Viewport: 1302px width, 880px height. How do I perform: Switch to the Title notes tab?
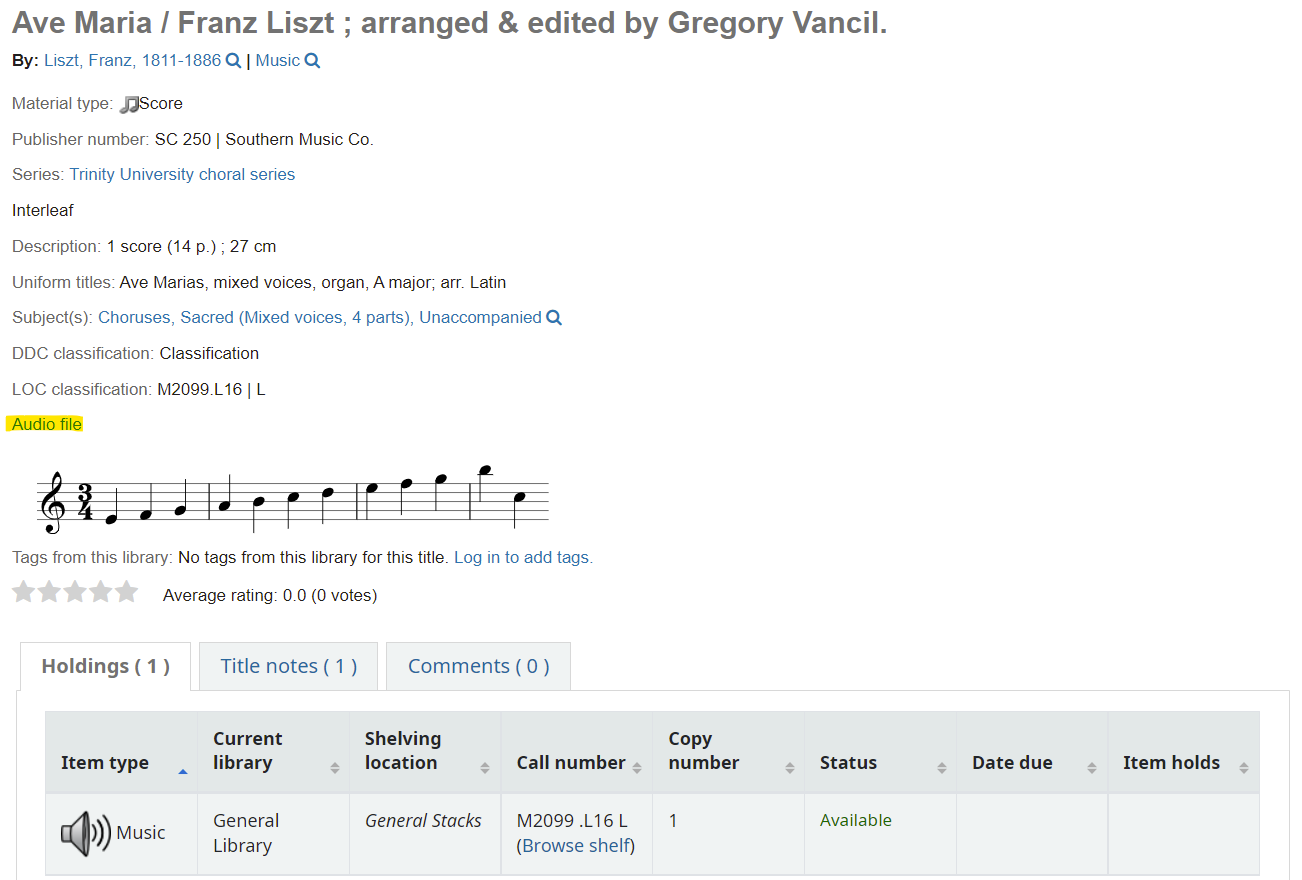(x=289, y=666)
